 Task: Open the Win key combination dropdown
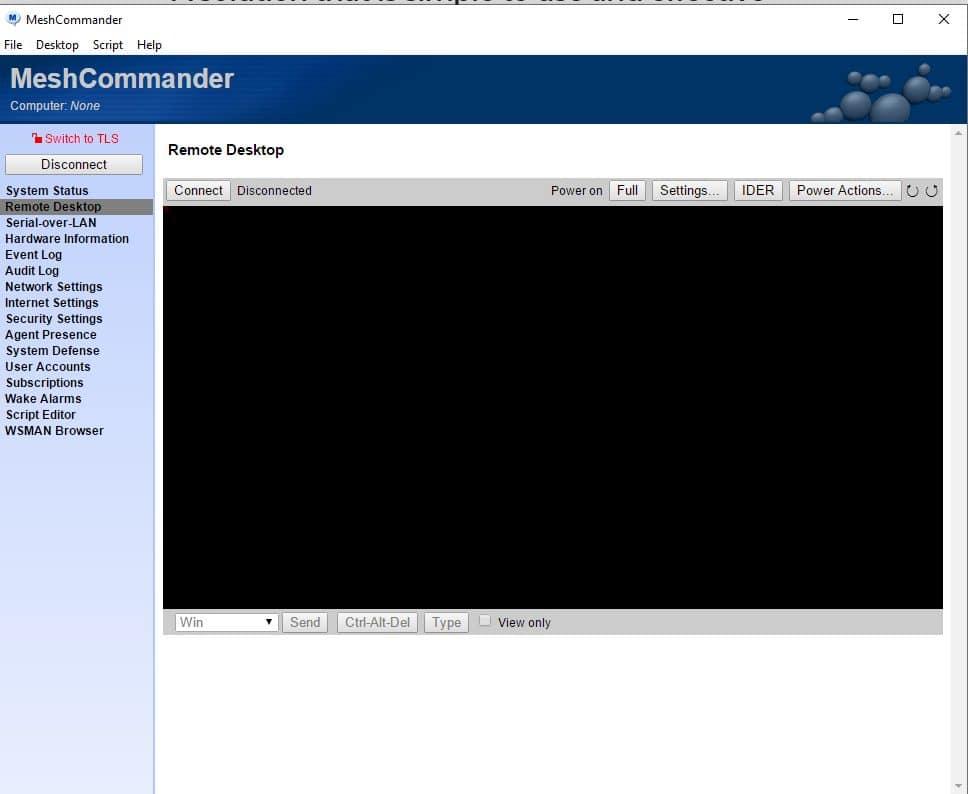click(269, 622)
